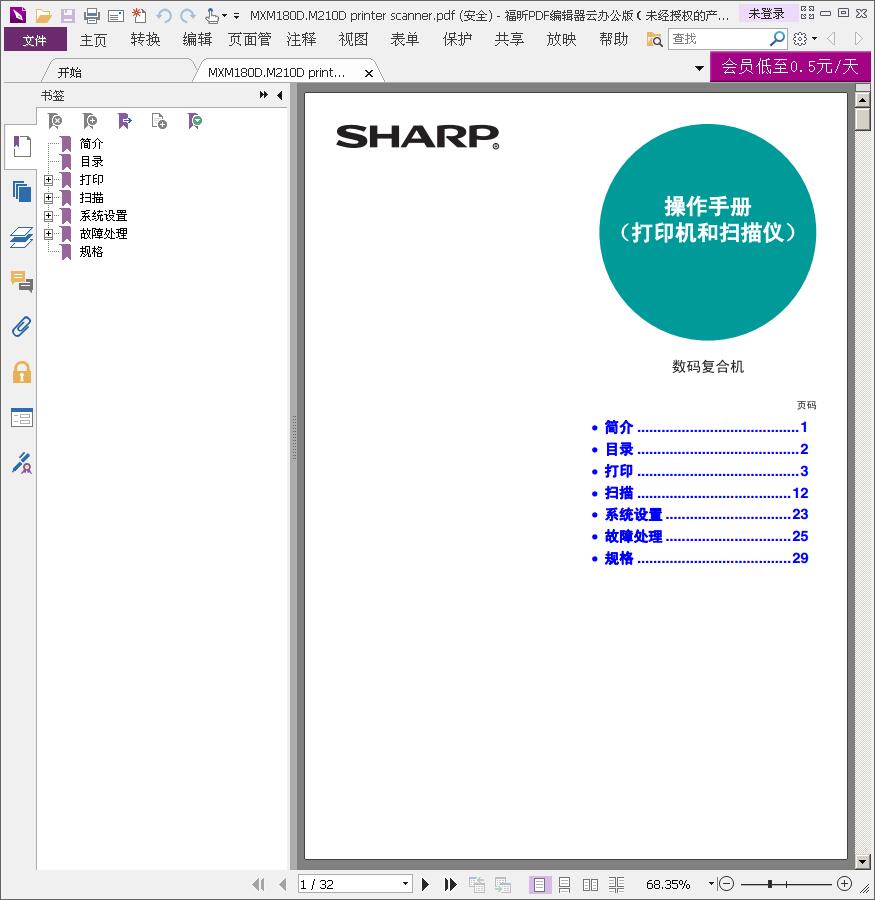Switch to the 开始 document tab
Screen dimensions: 875x900
coord(69,73)
